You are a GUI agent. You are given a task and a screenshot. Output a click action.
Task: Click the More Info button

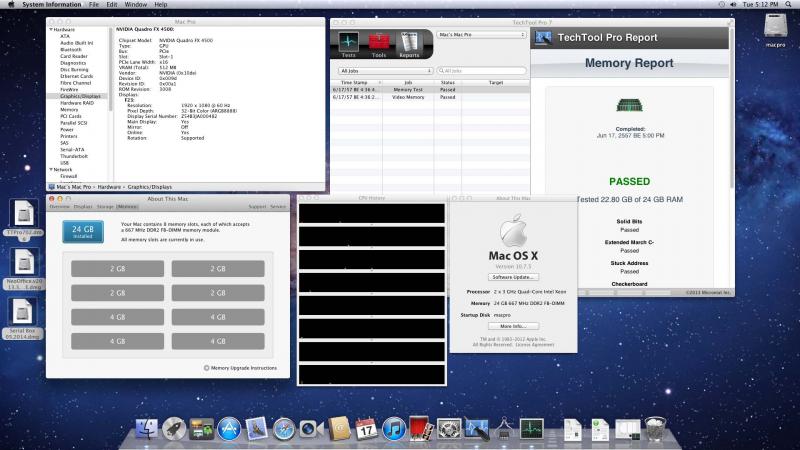coord(513,326)
